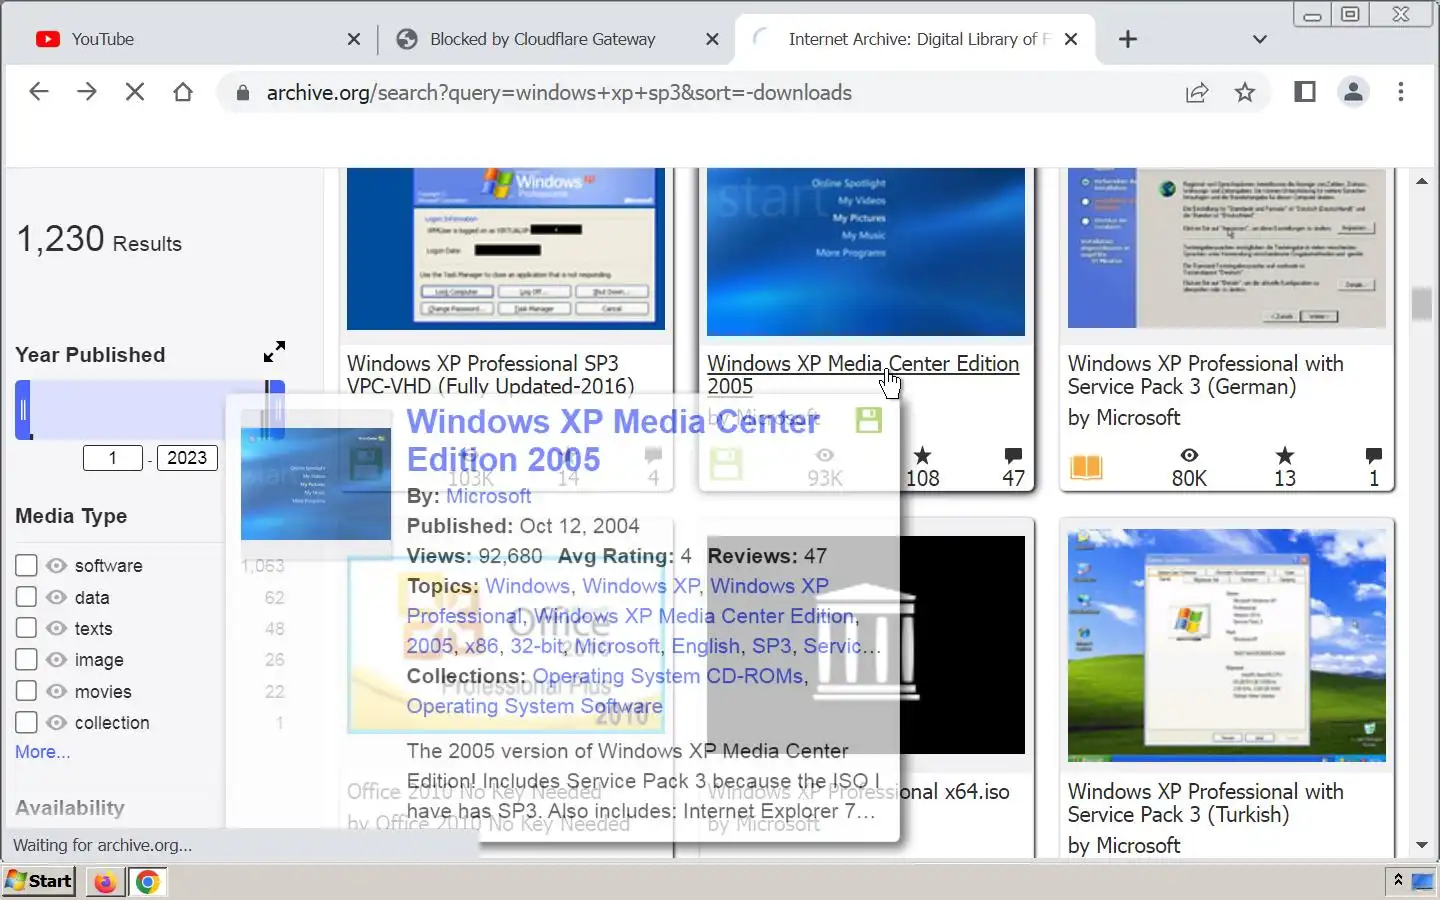The width and height of the screenshot is (1440, 900).
Task: Open the German setup screen thumbnail
Action: pos(1227,248)
